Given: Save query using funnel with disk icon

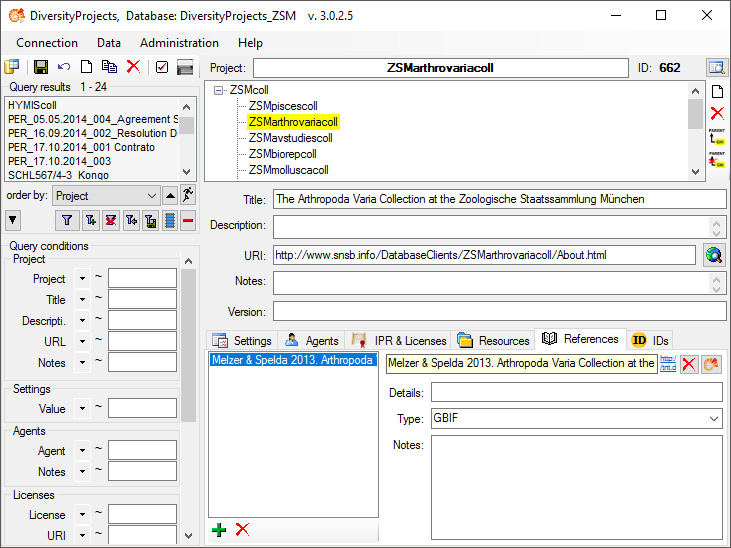Looking at the screenshot, I should click(151, 220).
